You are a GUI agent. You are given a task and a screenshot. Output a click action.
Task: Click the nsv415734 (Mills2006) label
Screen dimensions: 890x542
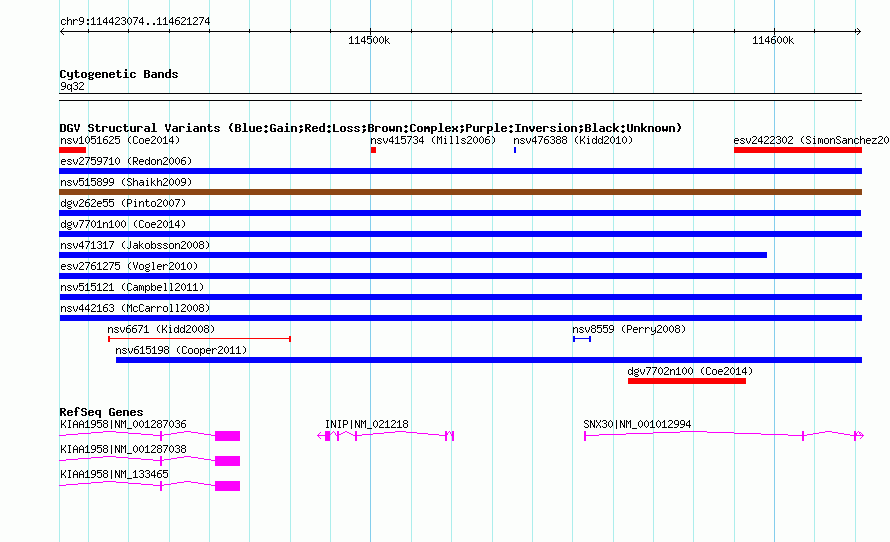click(433, 140)
